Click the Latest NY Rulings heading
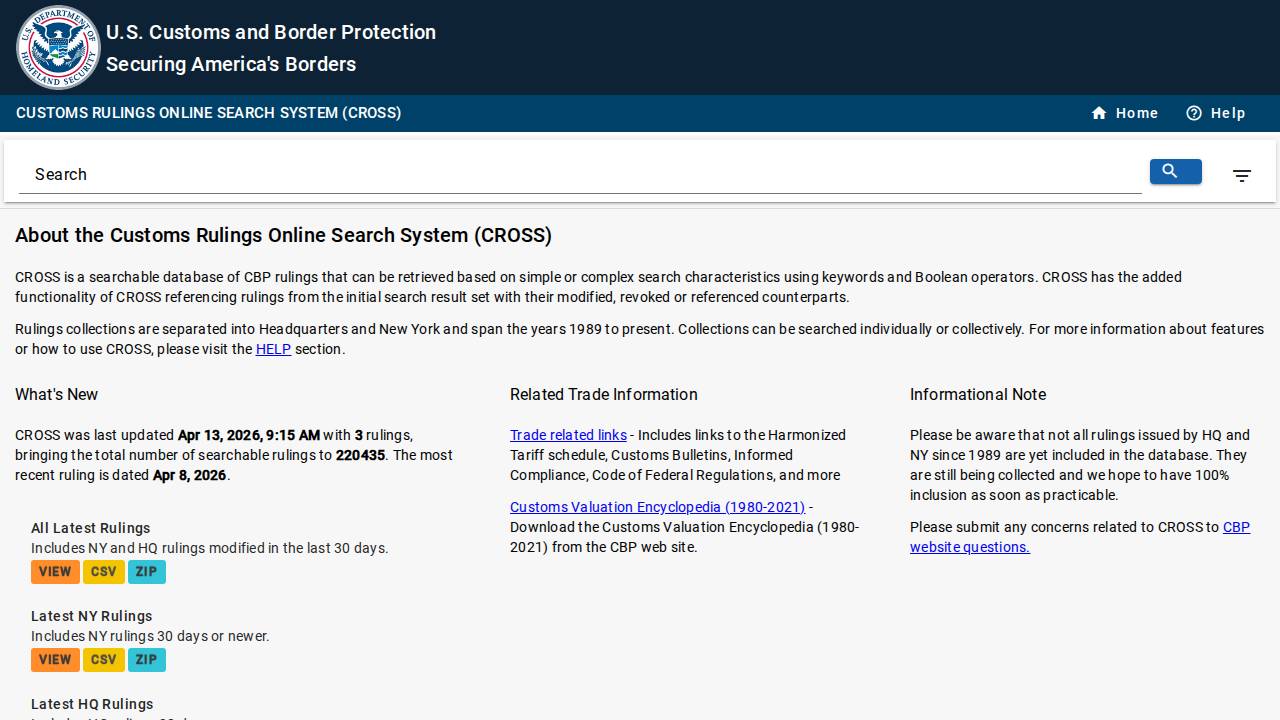The image size is (1280, 720). click(x=91, y=616)
